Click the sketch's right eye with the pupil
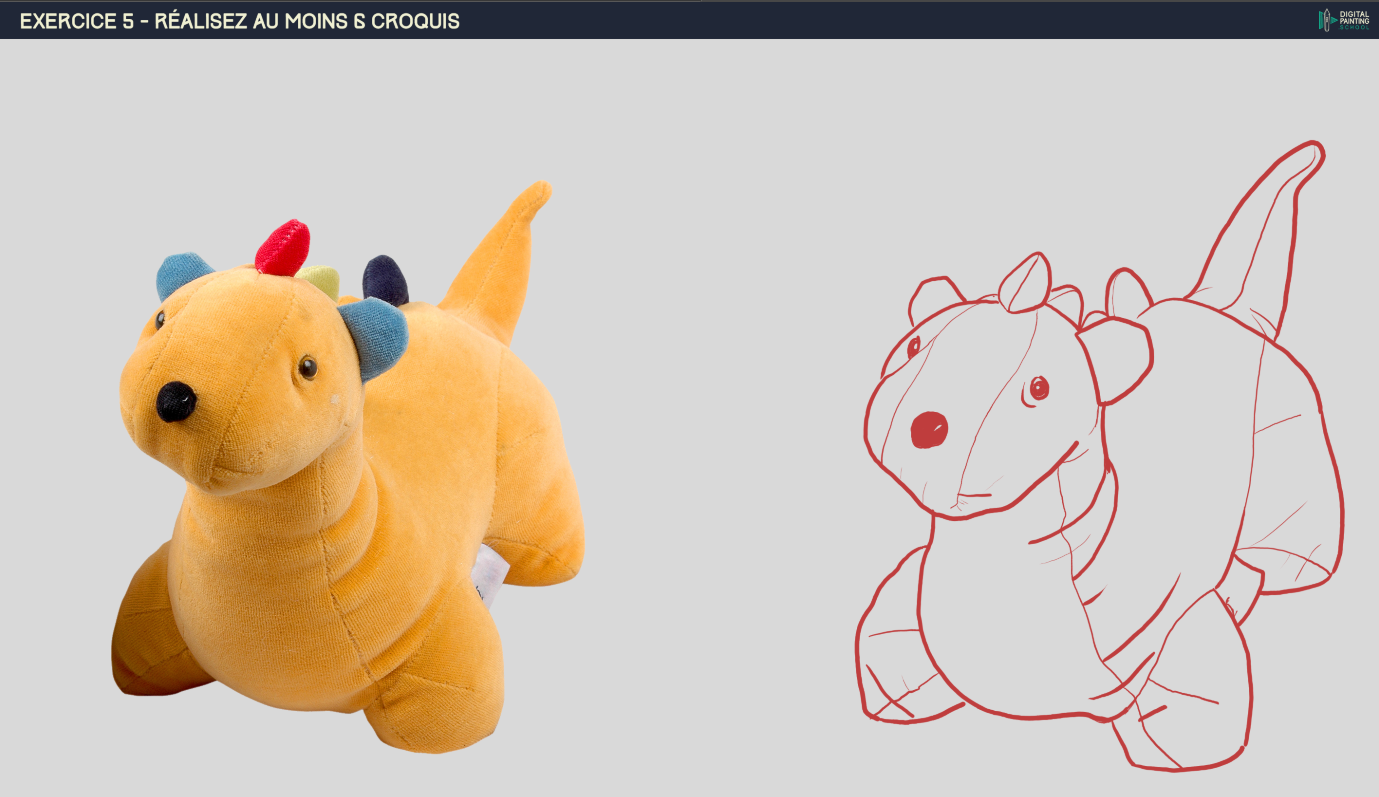This screenshot has width=1379, height=797. tap(1039, 388)
